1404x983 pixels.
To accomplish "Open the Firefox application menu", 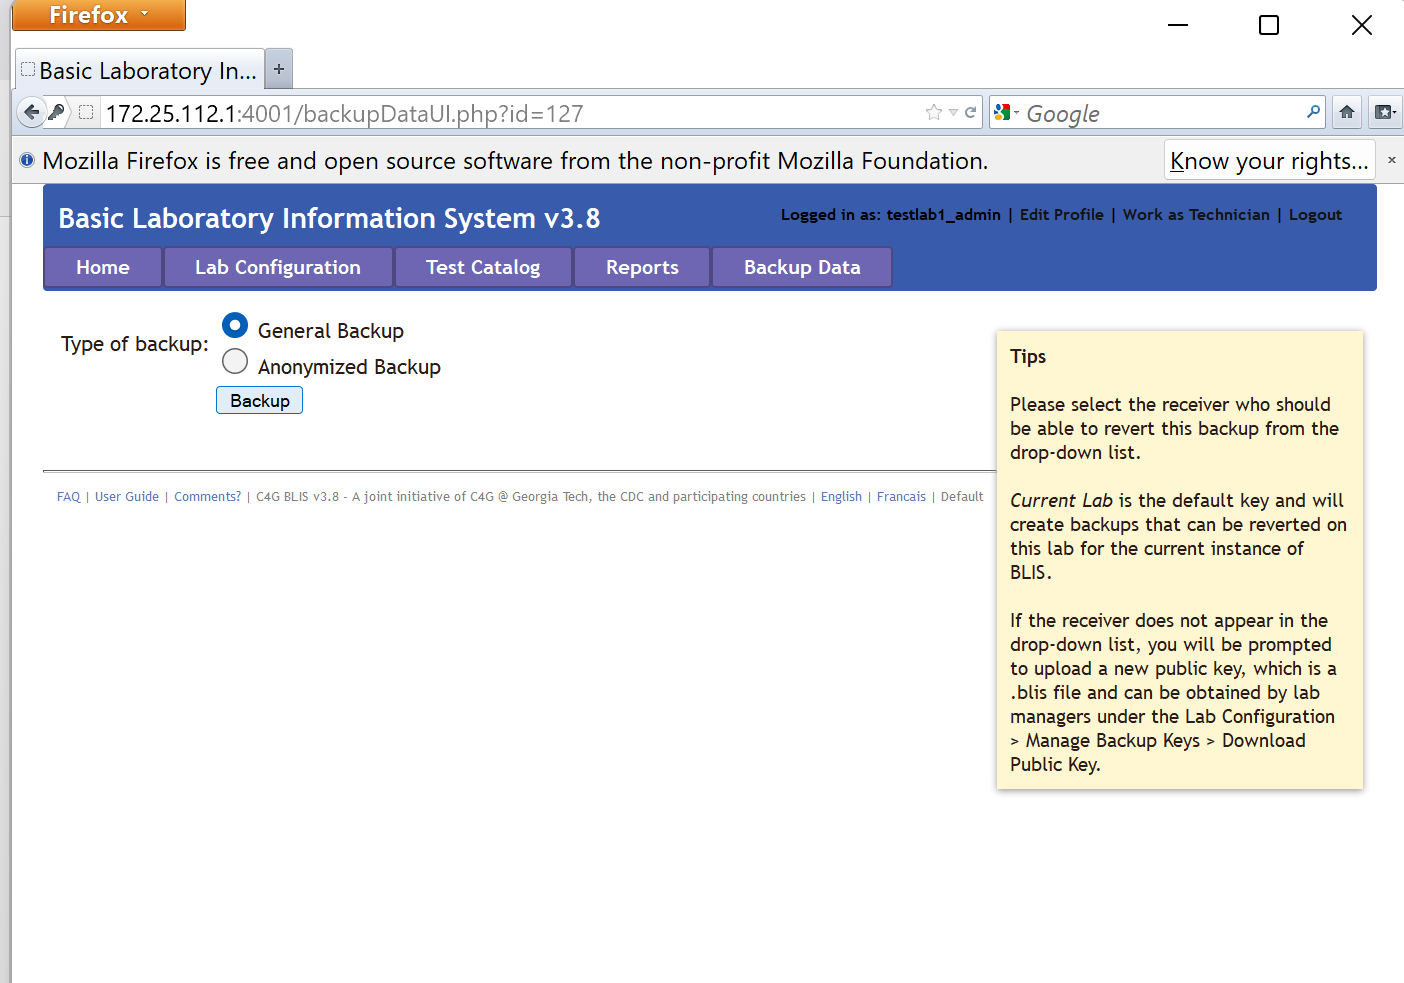I will (x=99, y=15).
